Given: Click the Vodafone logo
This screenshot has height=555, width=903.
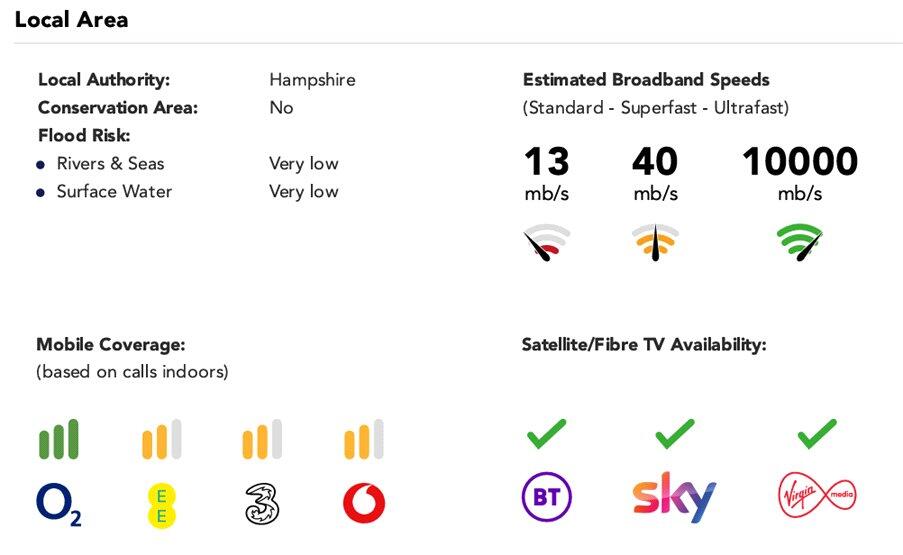Looking at the screenshot, I should click(363, 504).
